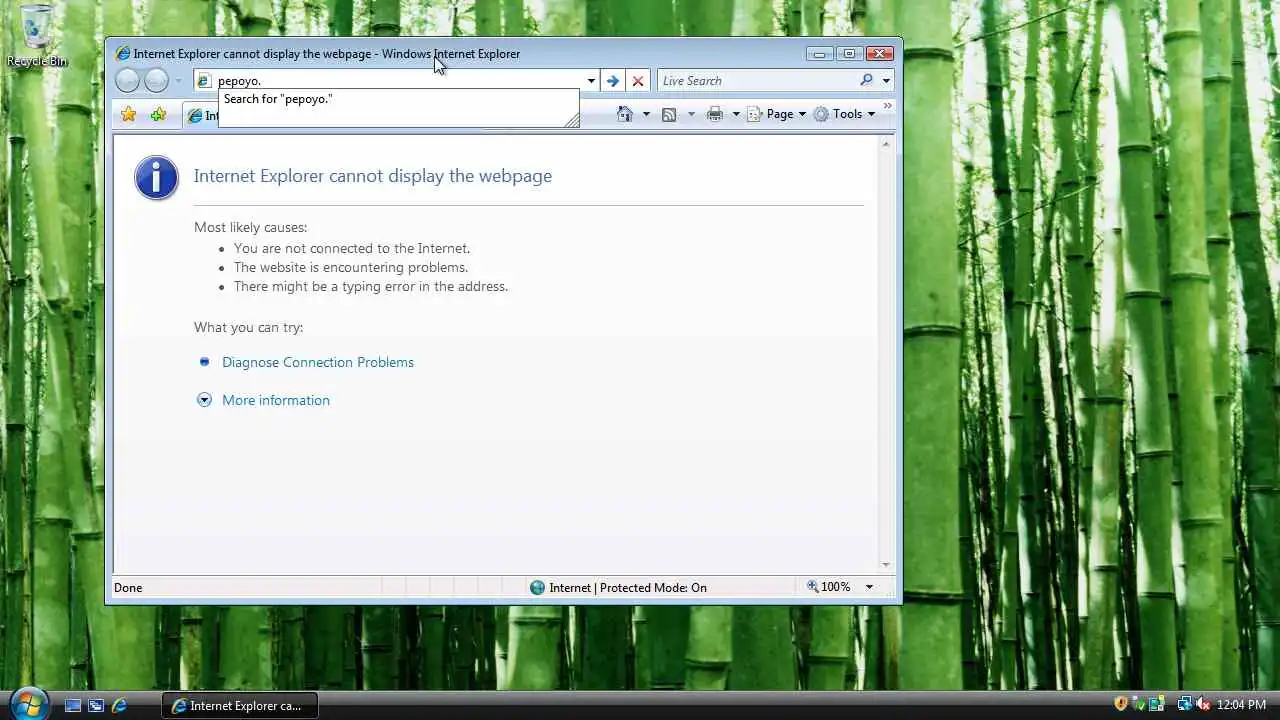Click the page scrollbar up arrow
This screenshot has width=1280, height=720.
pyautogui.click(x=885, y=144)
